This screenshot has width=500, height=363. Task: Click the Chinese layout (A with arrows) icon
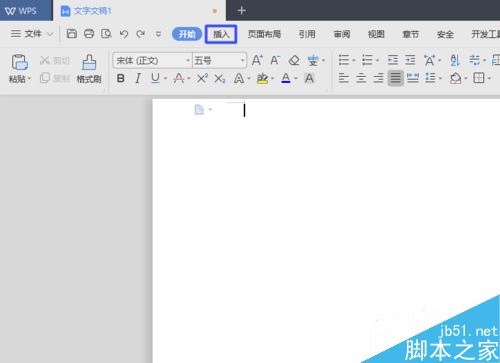pos(429,60)
